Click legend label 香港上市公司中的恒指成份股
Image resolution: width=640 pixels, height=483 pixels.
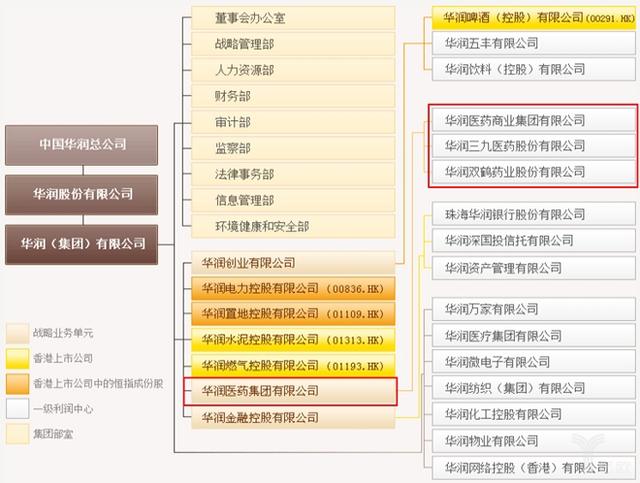(98, 384)
